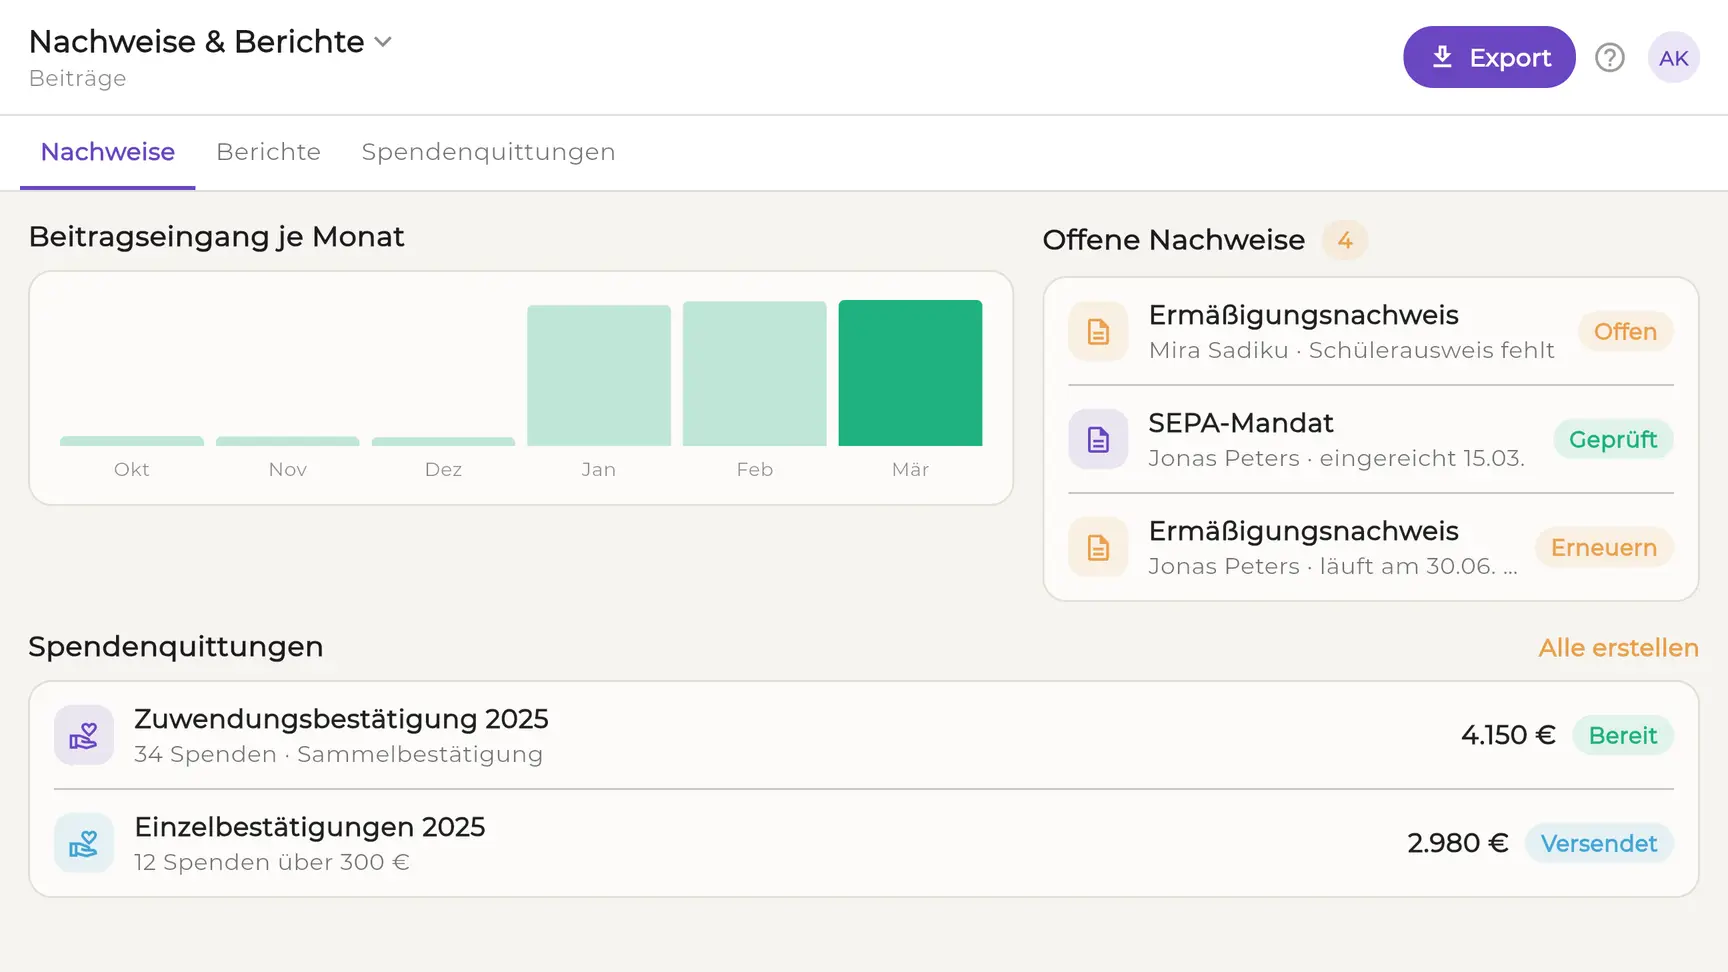The image size is (1728, 972).
Task: Switch to the Nachweise tab
Action: click(108, 152)
